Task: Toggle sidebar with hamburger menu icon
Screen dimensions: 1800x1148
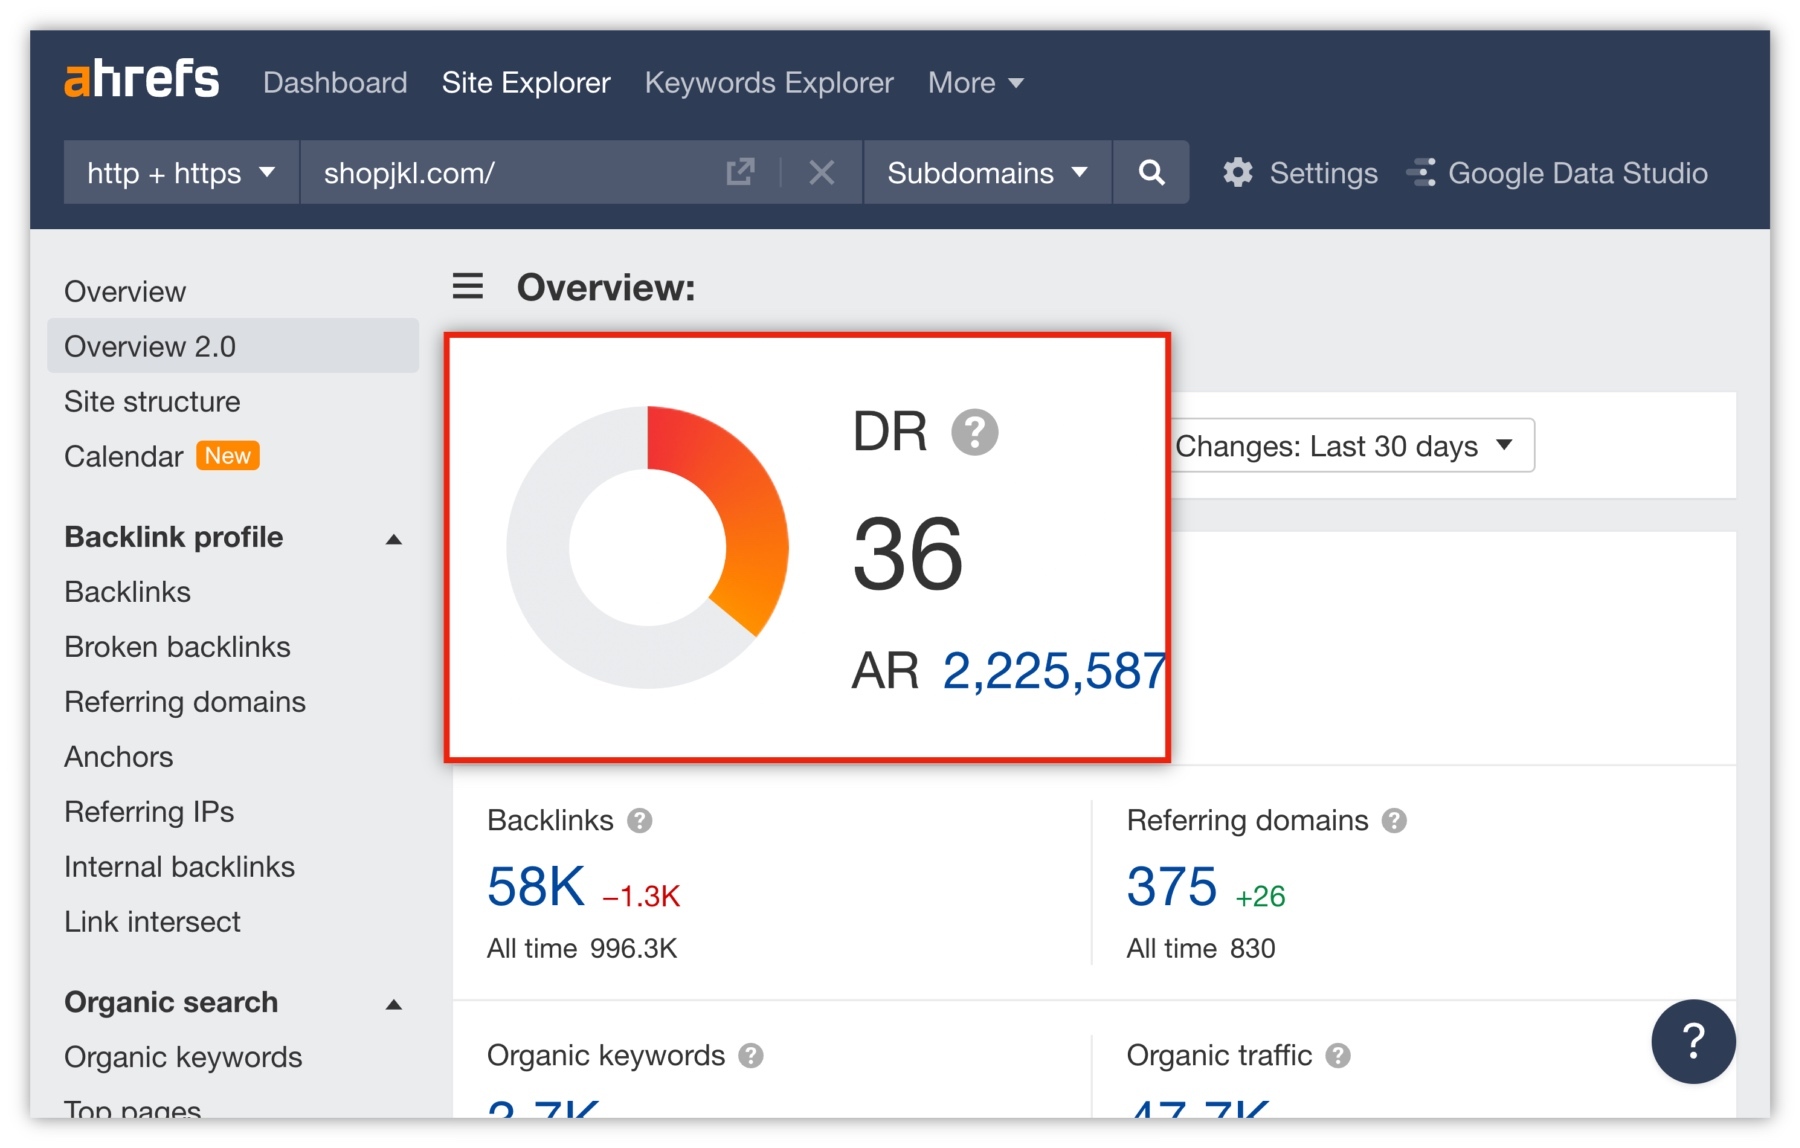Action: (467, 287)
